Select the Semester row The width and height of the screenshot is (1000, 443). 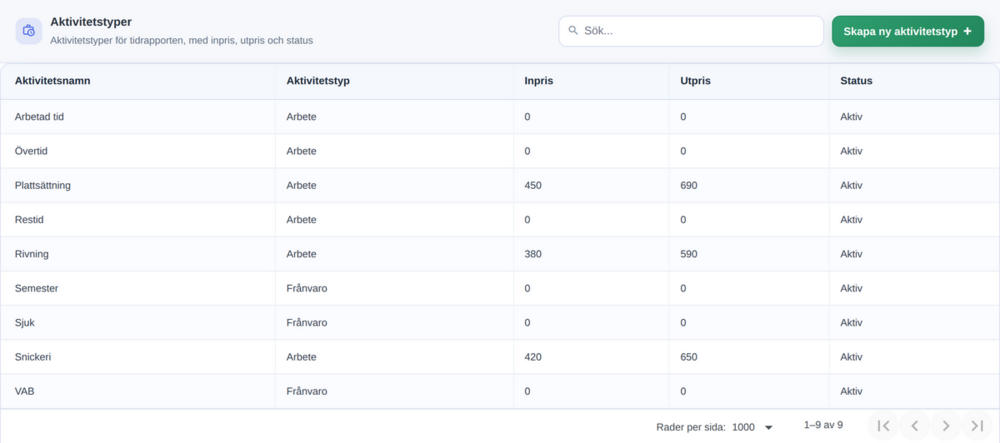499,288
